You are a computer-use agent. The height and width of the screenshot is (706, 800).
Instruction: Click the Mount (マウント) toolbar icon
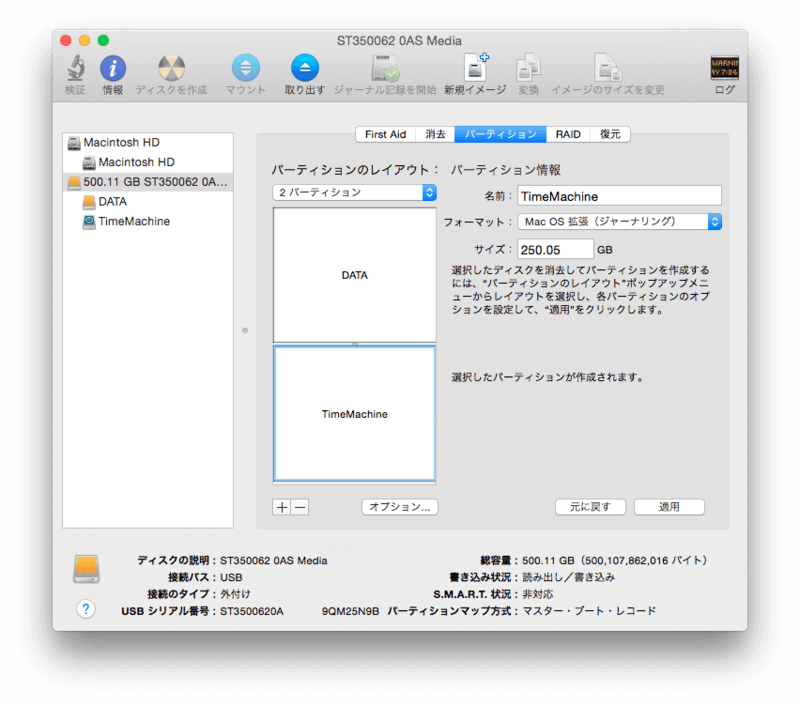245,70
